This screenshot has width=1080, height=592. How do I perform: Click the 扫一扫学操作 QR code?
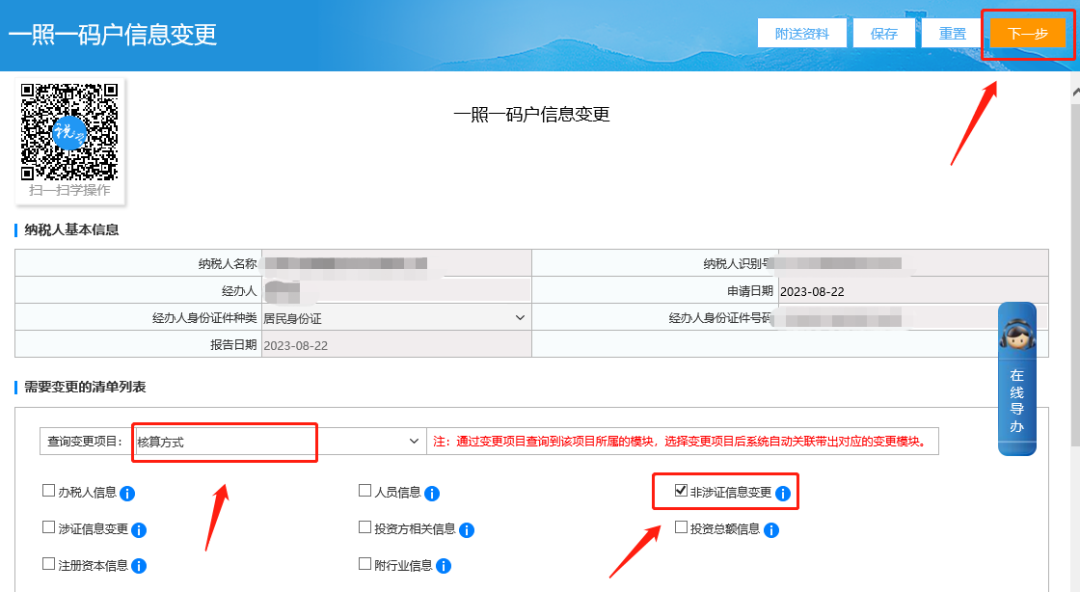pos(70,132)
